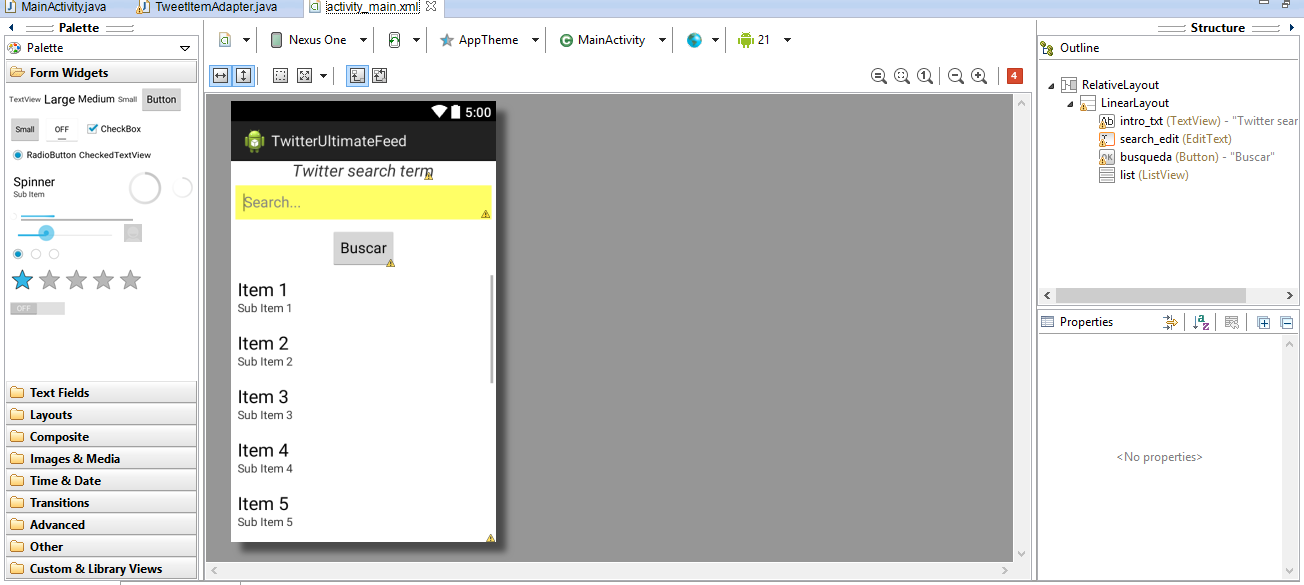Zoom in the layout canvas
The image size is (1304, 585).
[979, 76]
